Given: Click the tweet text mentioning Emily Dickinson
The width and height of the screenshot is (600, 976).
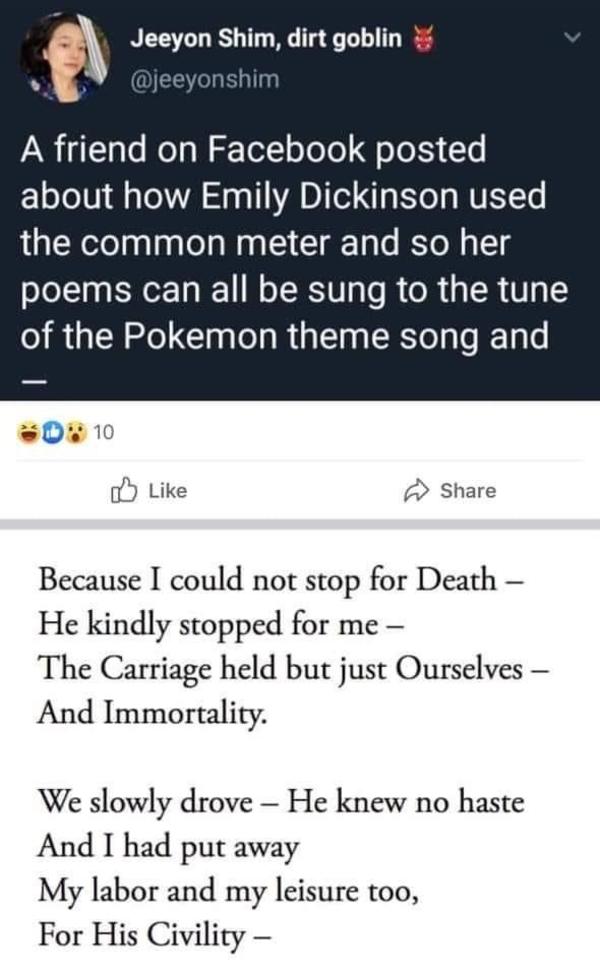Looking at the screenshot, I should click(283, 195).
